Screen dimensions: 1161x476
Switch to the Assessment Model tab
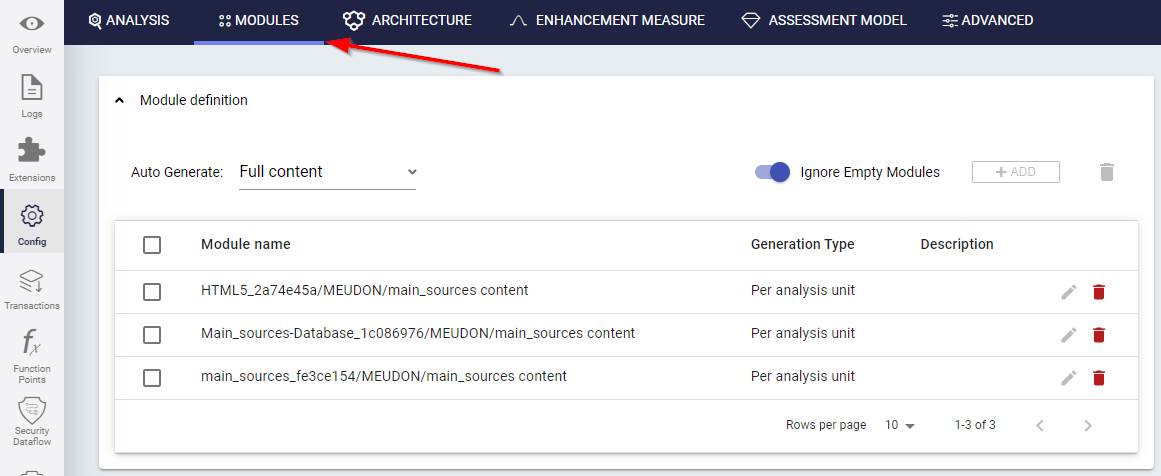tap(824, 21)
